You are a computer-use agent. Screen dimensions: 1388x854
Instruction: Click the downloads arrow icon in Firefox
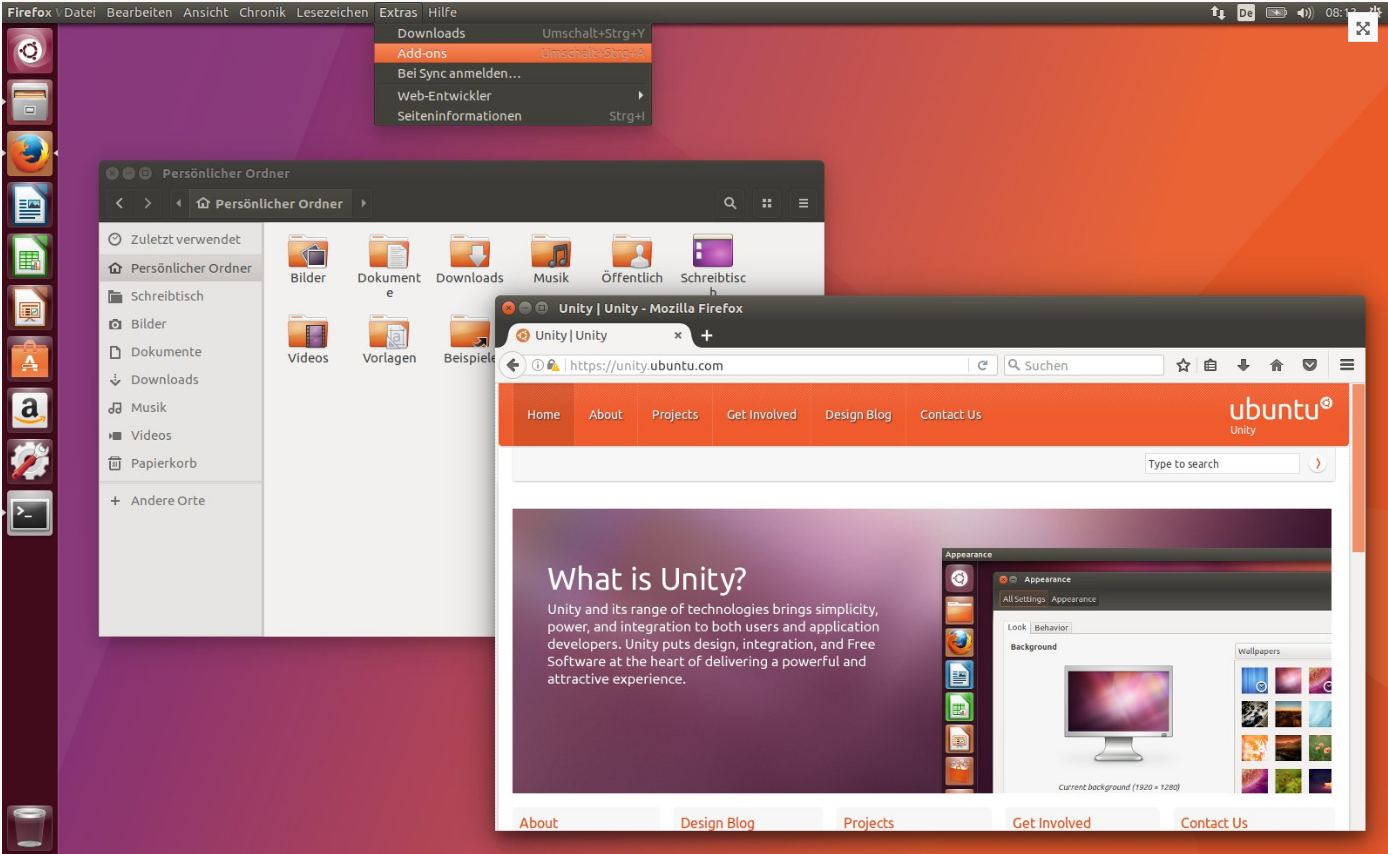click(1243, 366)
